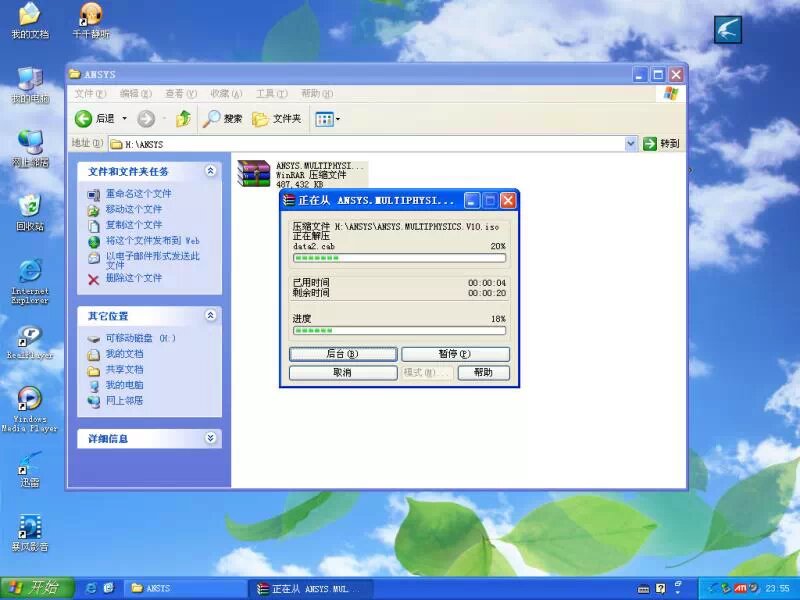
Task: Click the 进度 total progress bar
Action: [399, 331]
